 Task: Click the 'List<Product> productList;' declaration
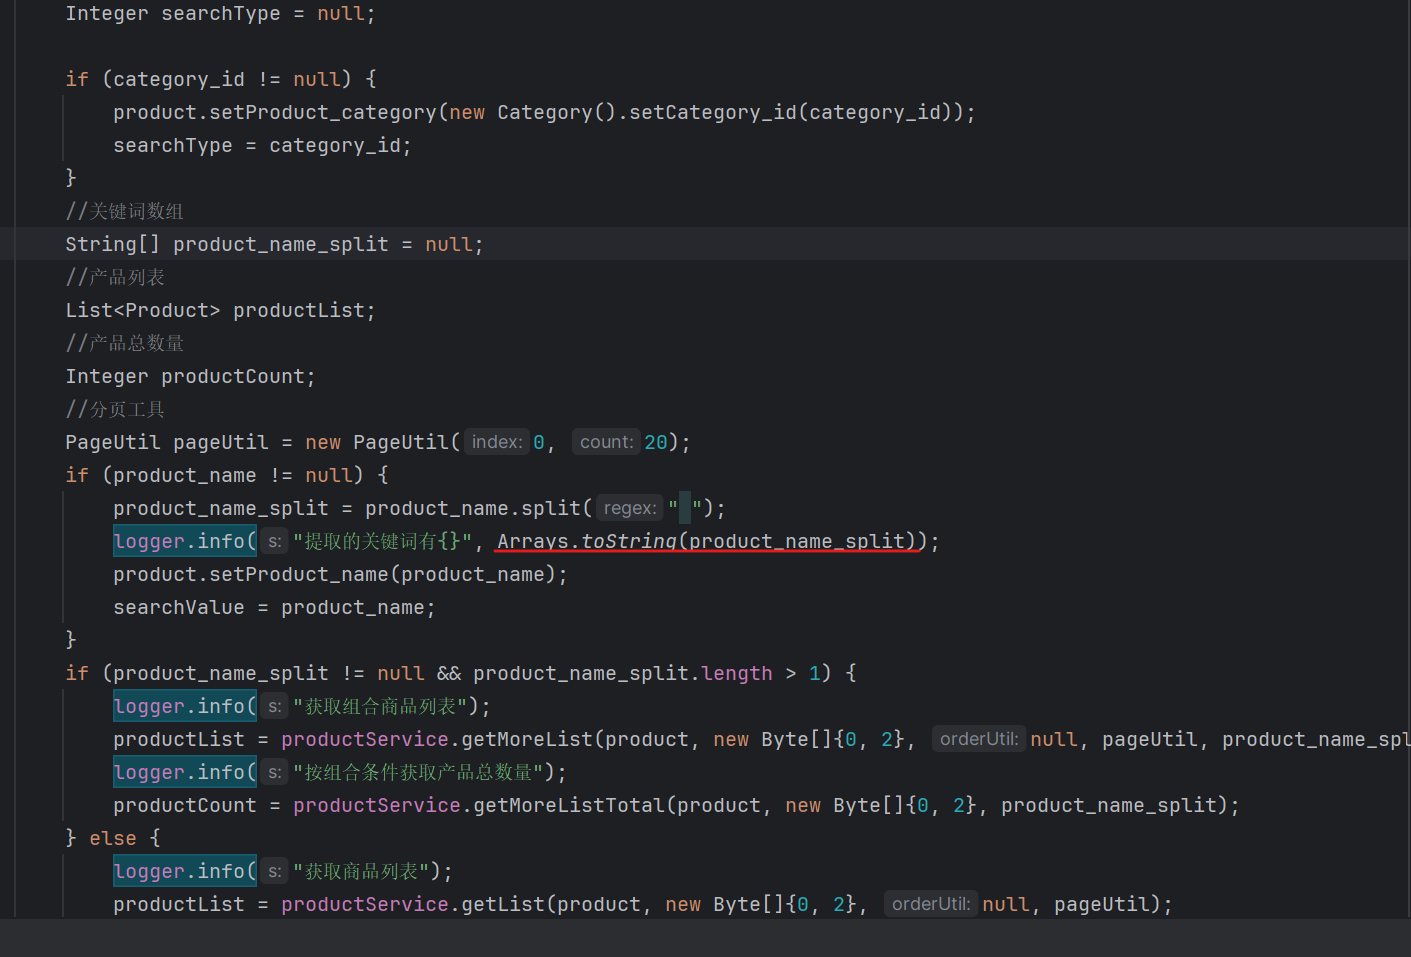[x=220, y=310]
